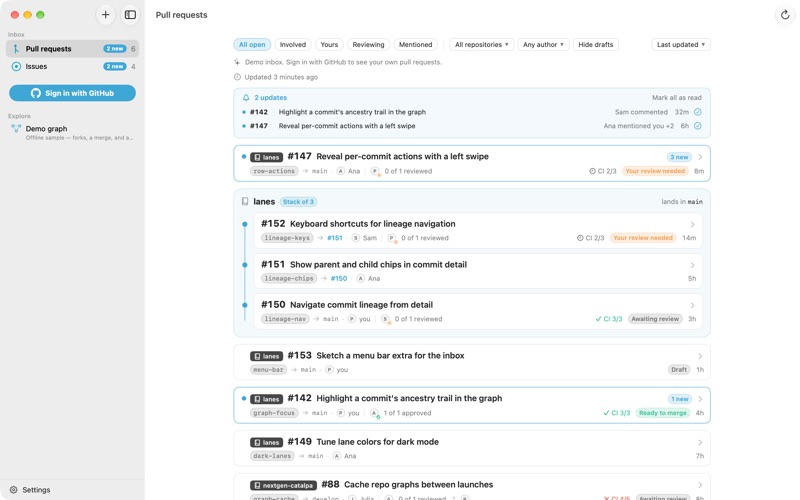Click the lanes repo badge on PR #142

pos(266,399)
